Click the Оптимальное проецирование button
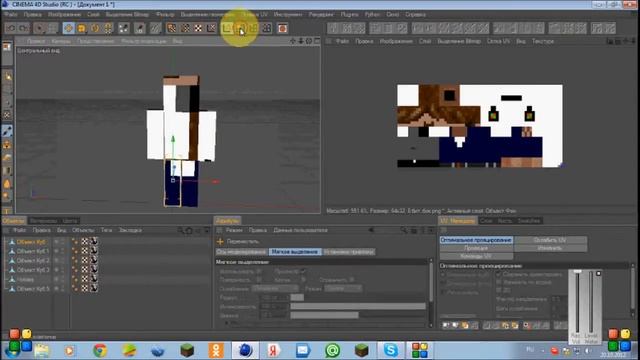 point(476,240)
